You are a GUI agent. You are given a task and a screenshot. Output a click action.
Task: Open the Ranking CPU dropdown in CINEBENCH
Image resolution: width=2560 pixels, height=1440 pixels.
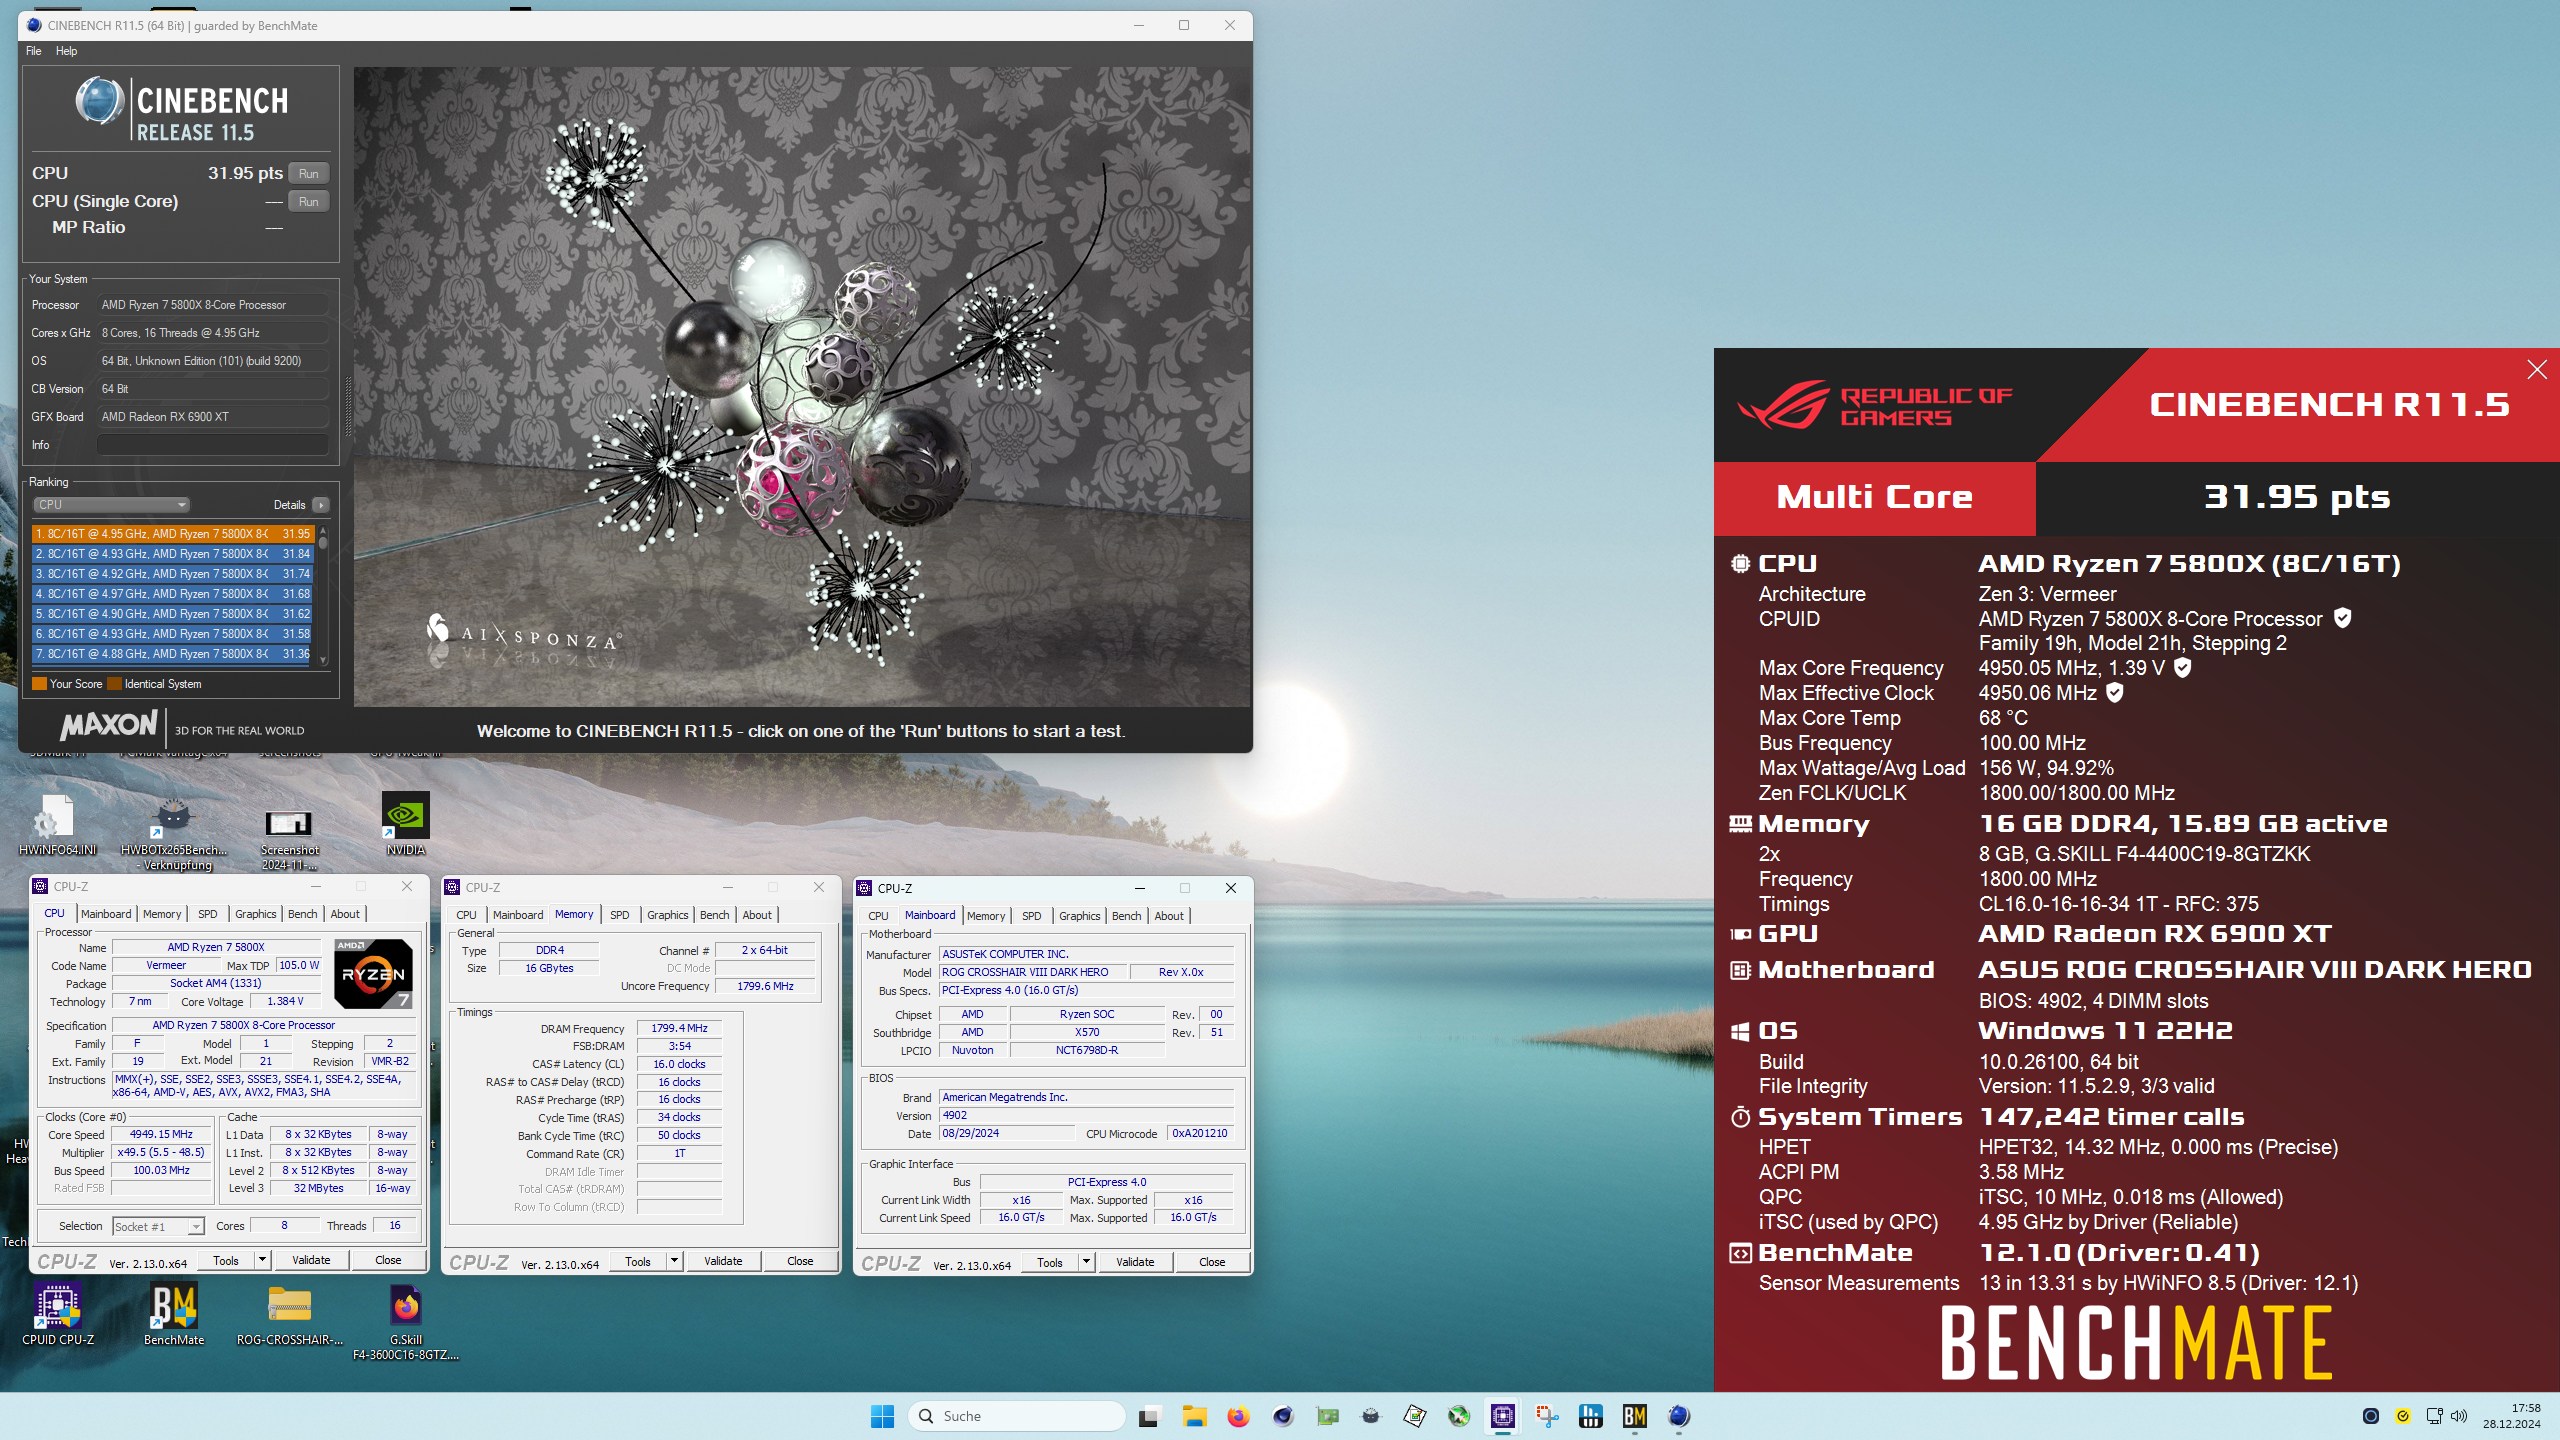[111, 505]
